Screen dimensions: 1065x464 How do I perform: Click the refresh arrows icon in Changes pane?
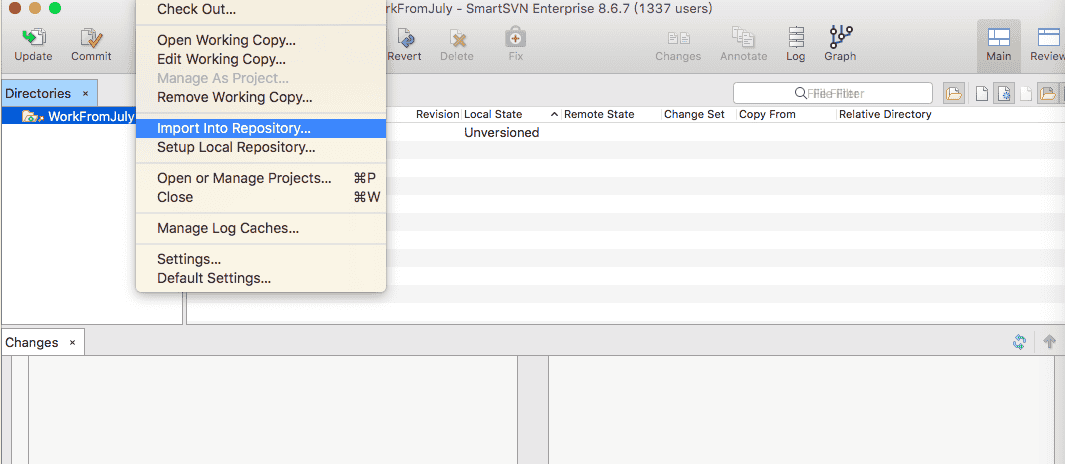point(1019,342)
